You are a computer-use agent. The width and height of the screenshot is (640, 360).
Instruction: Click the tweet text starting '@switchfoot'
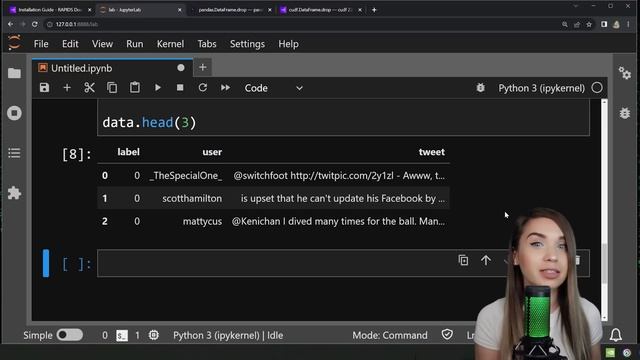pyautogui.click(x=339, y=176)
